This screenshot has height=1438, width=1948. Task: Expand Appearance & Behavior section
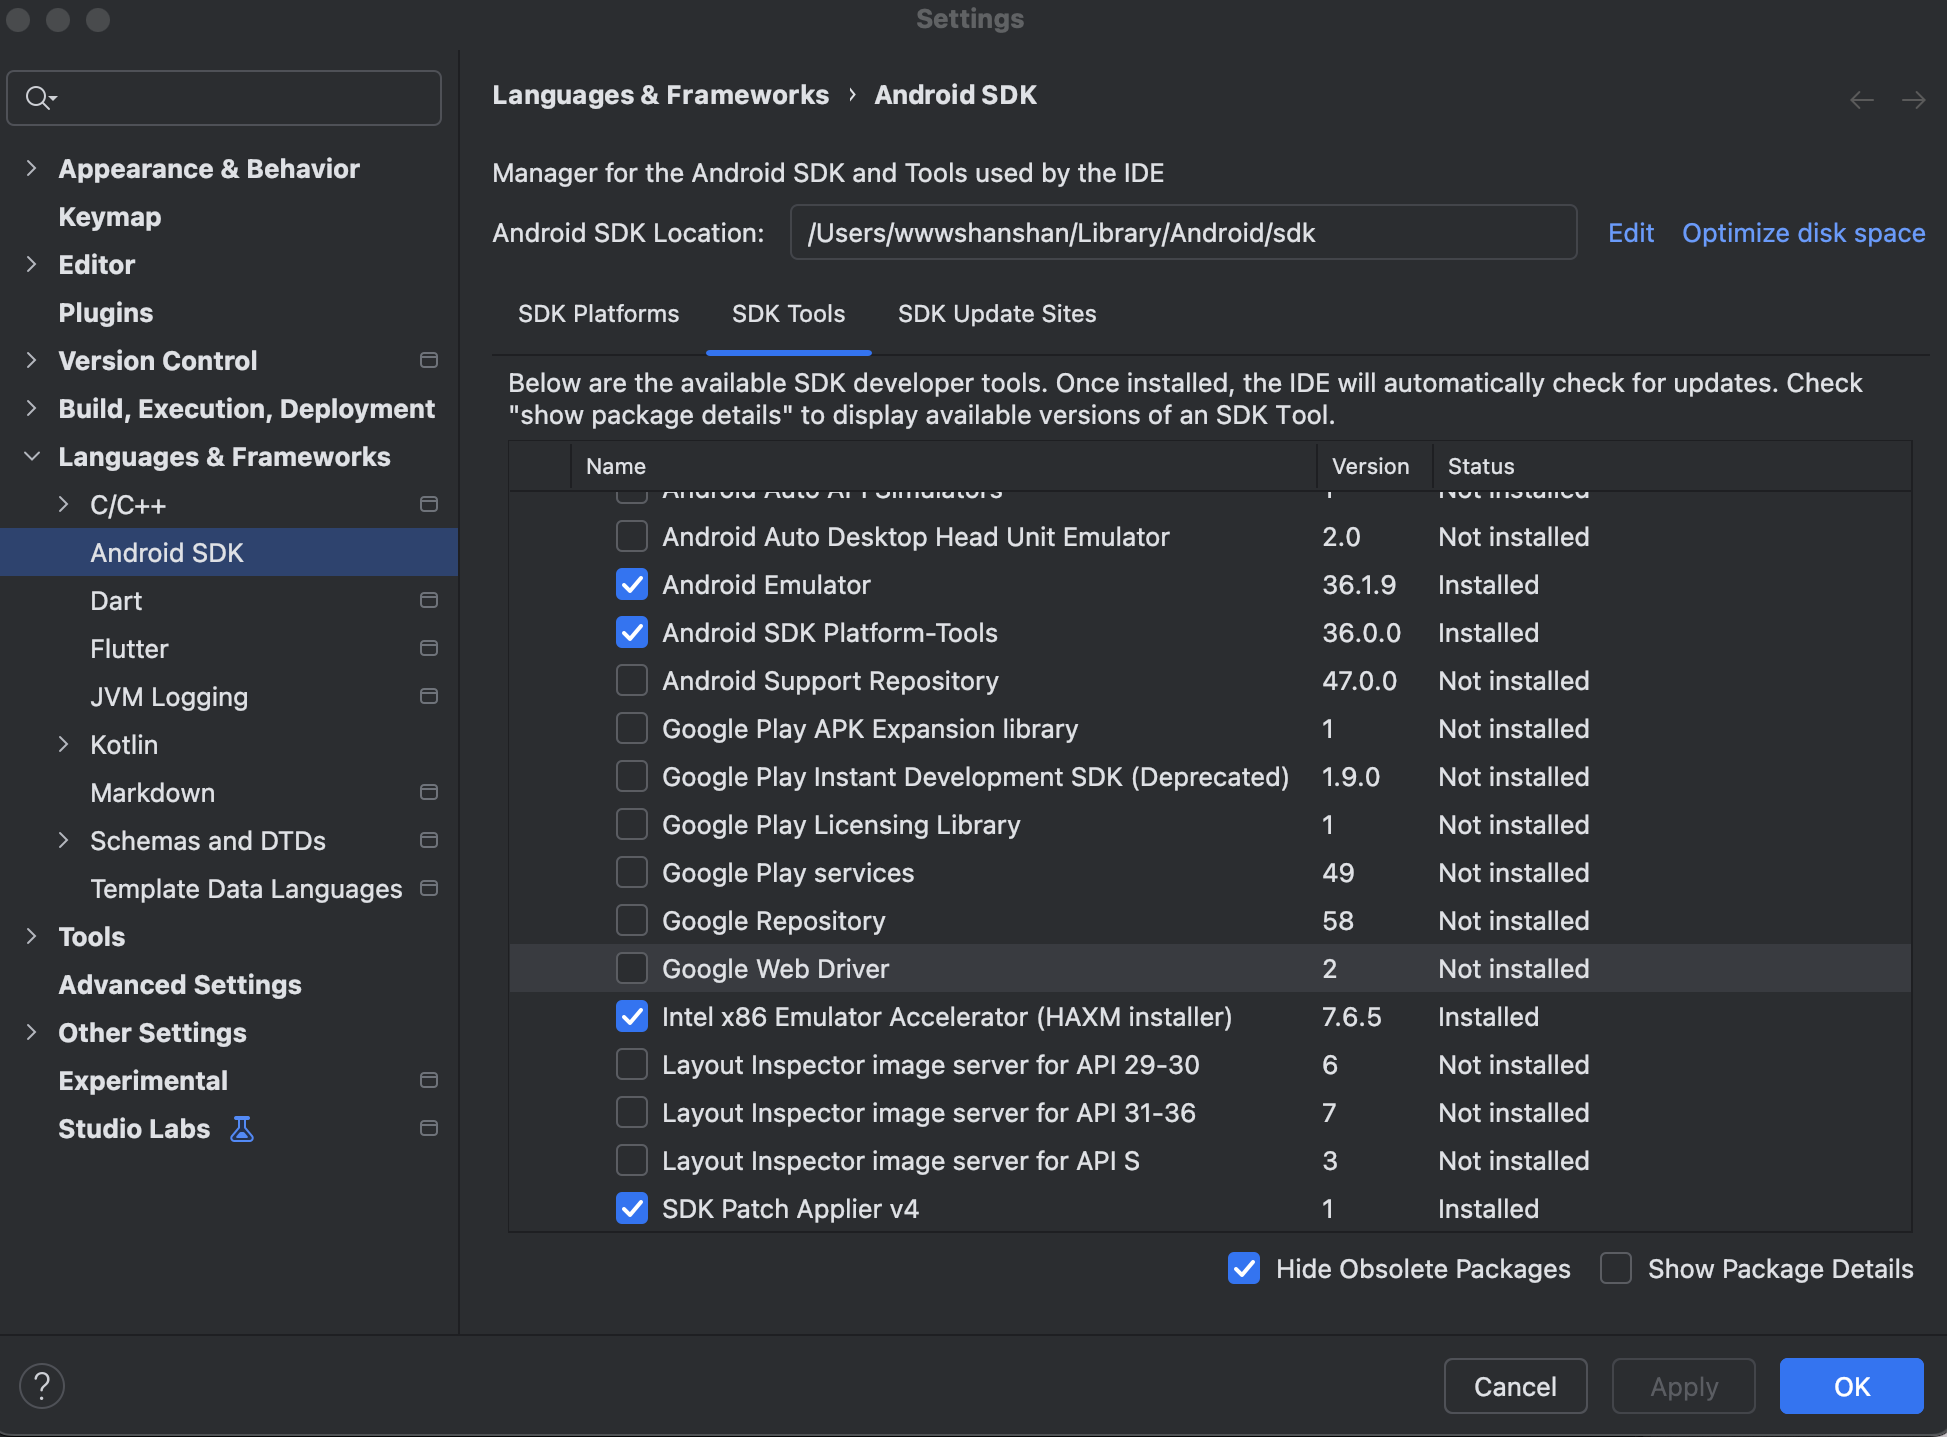click(31, 168)
